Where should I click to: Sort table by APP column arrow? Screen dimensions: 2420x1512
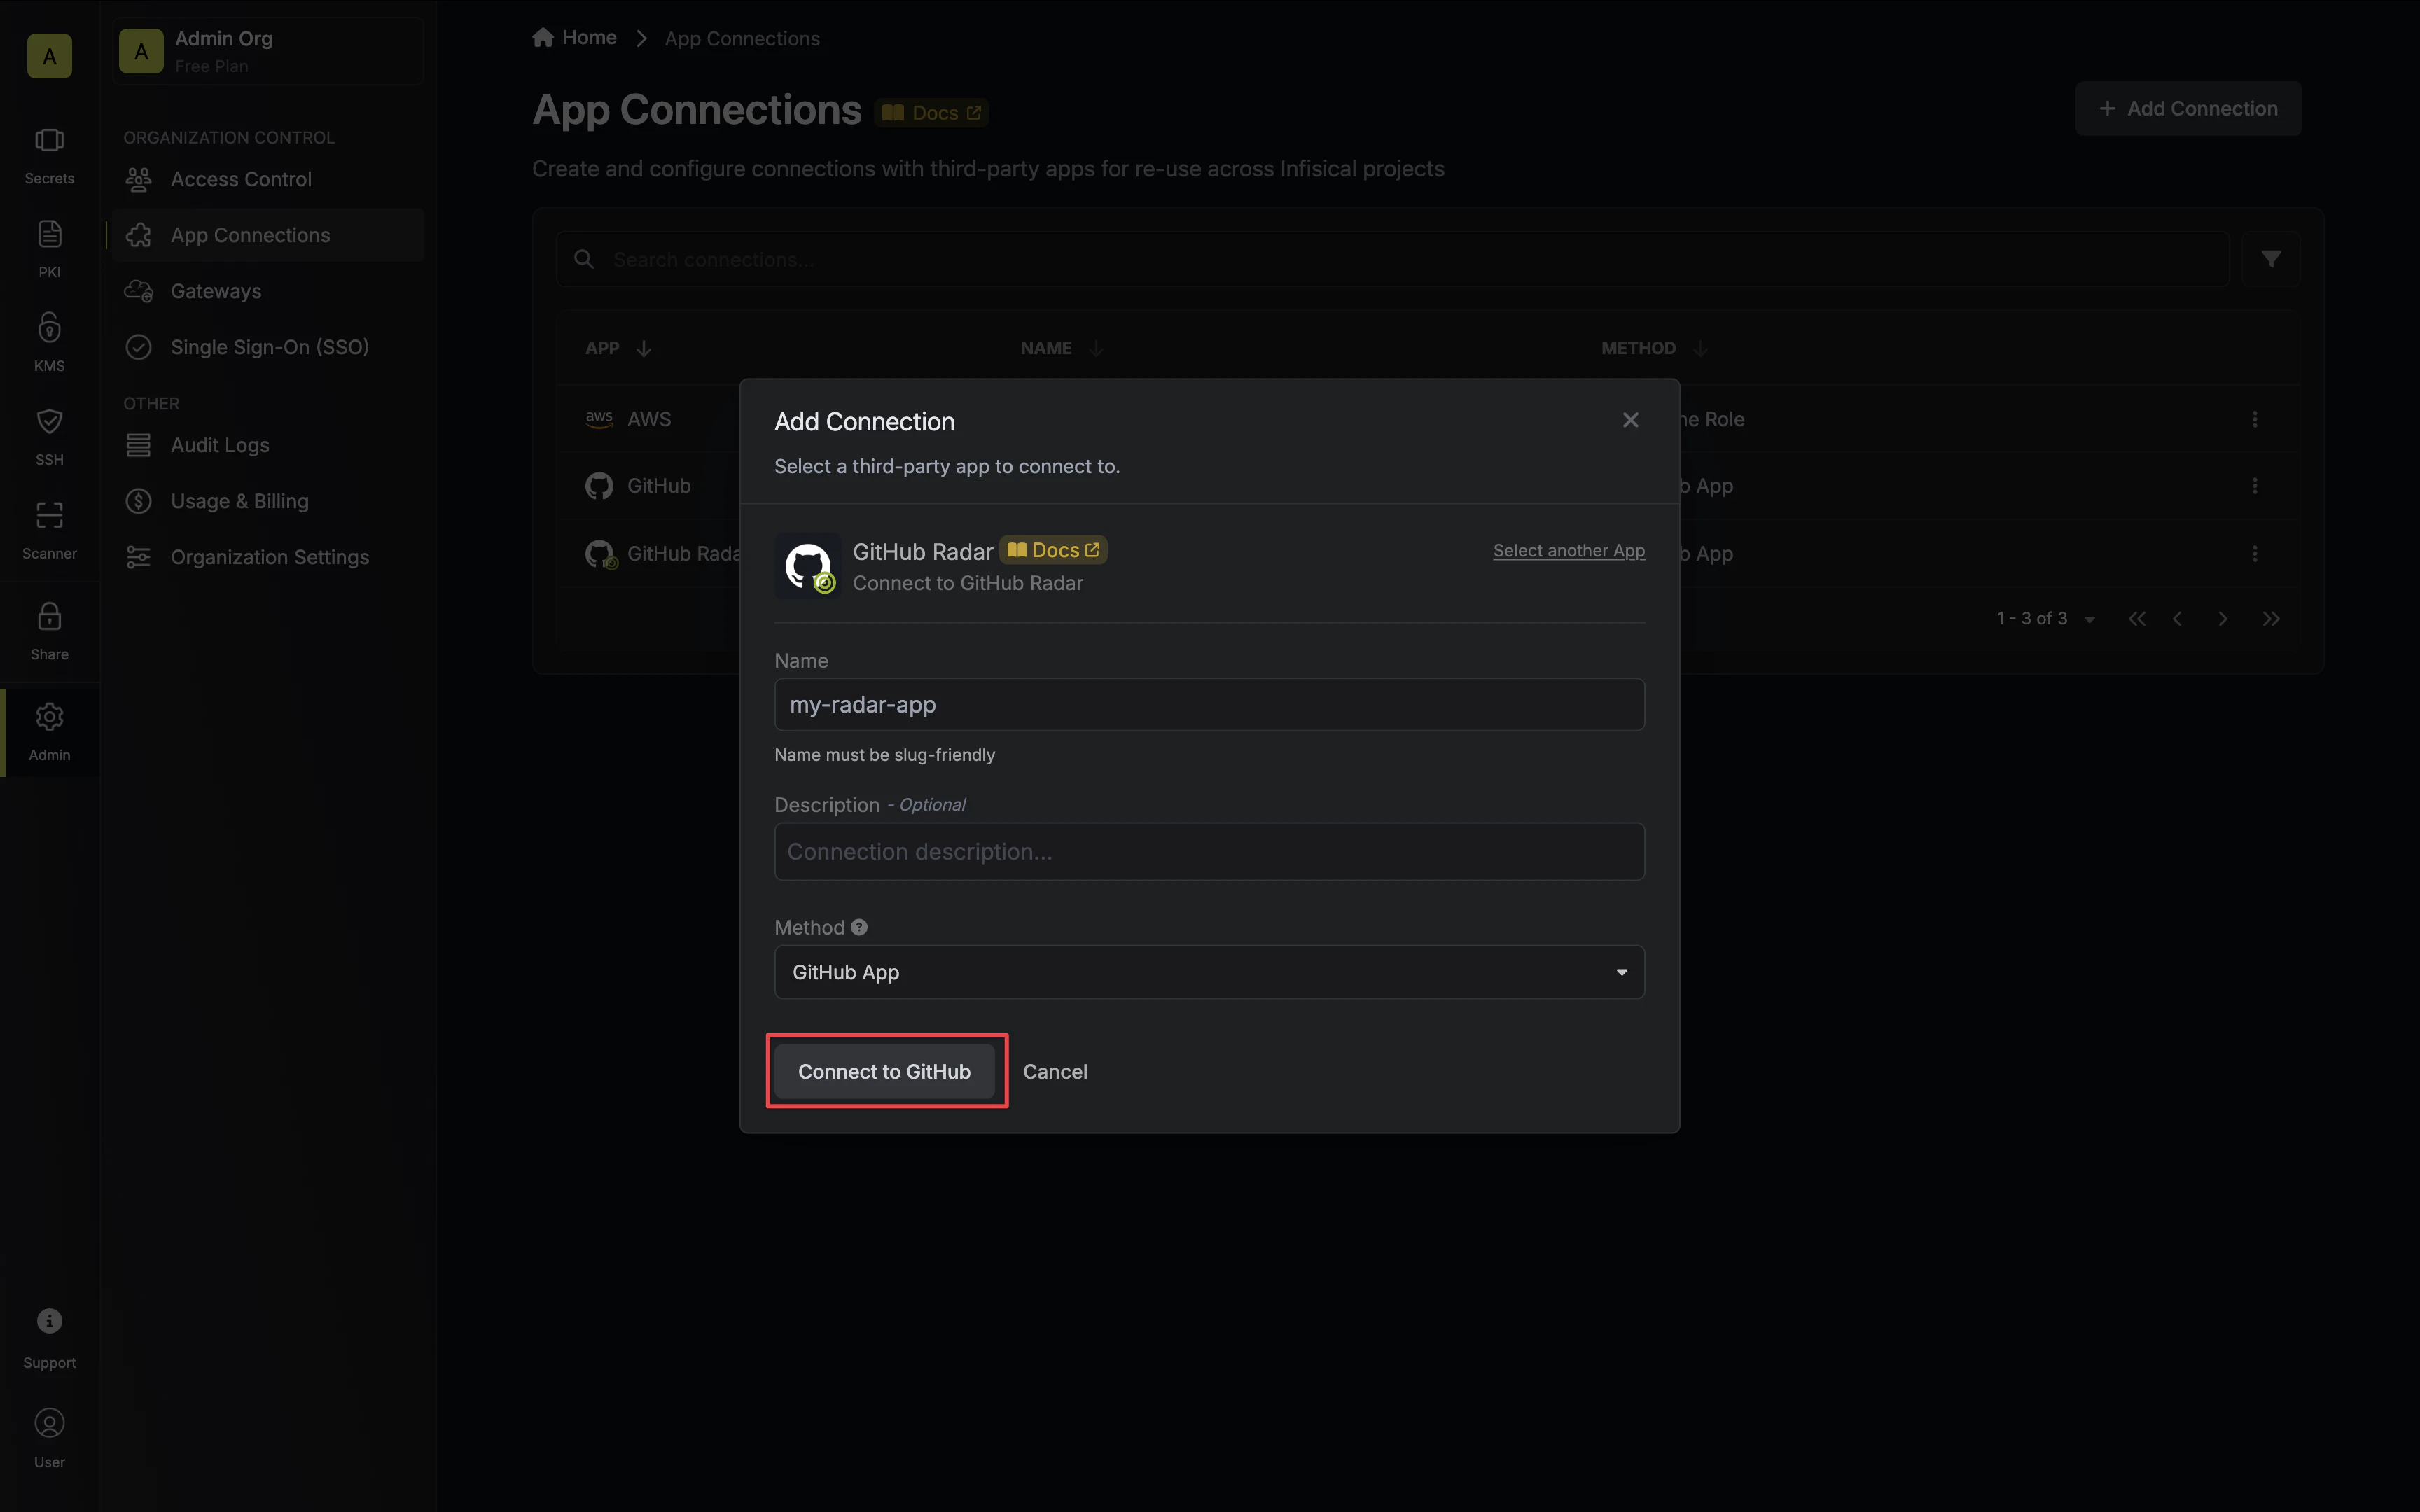[644, 348]
